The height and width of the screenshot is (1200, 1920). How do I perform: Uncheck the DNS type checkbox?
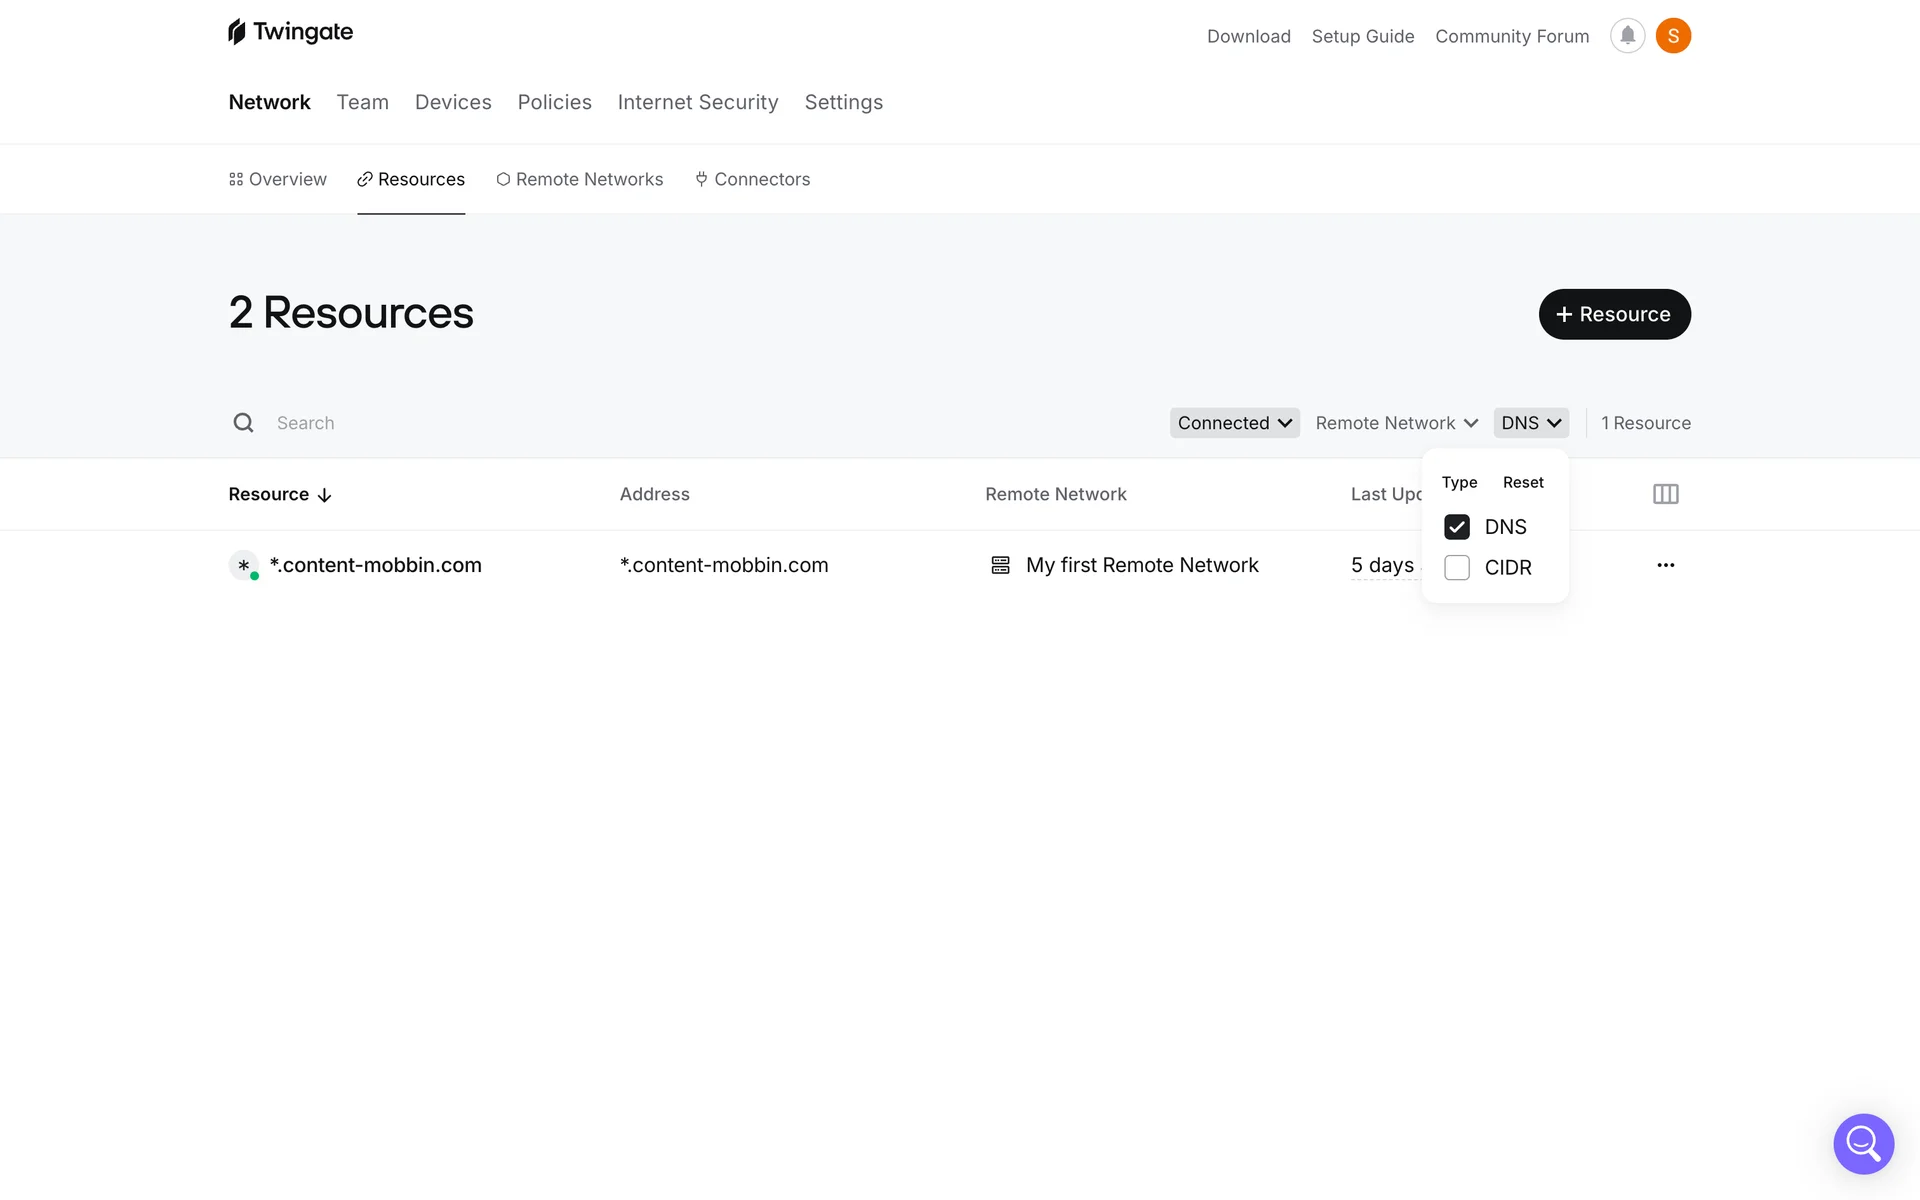1457,527
